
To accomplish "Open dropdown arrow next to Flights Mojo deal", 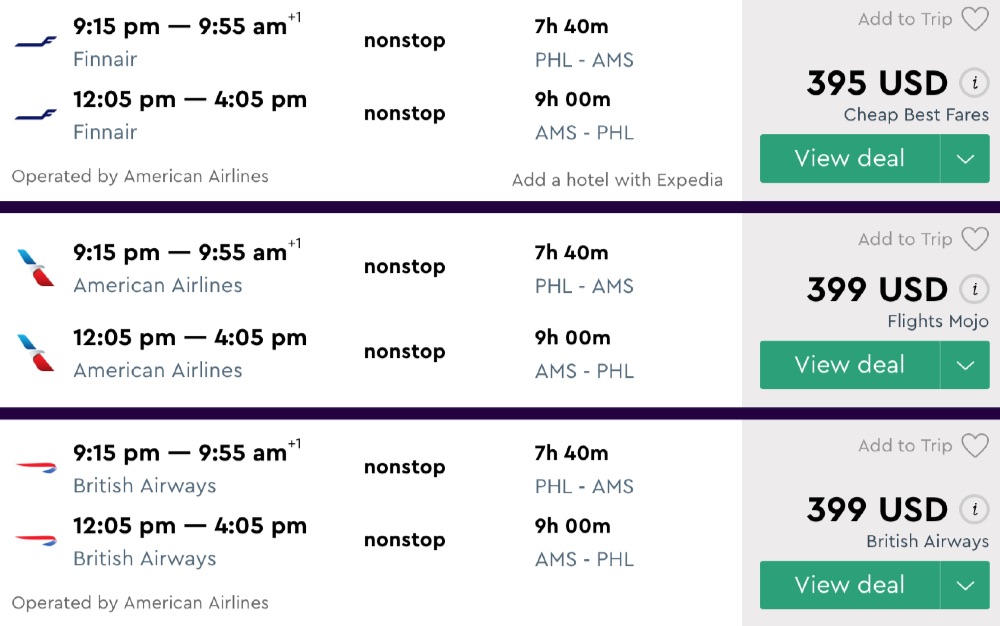I will click(x=965, y=365).
